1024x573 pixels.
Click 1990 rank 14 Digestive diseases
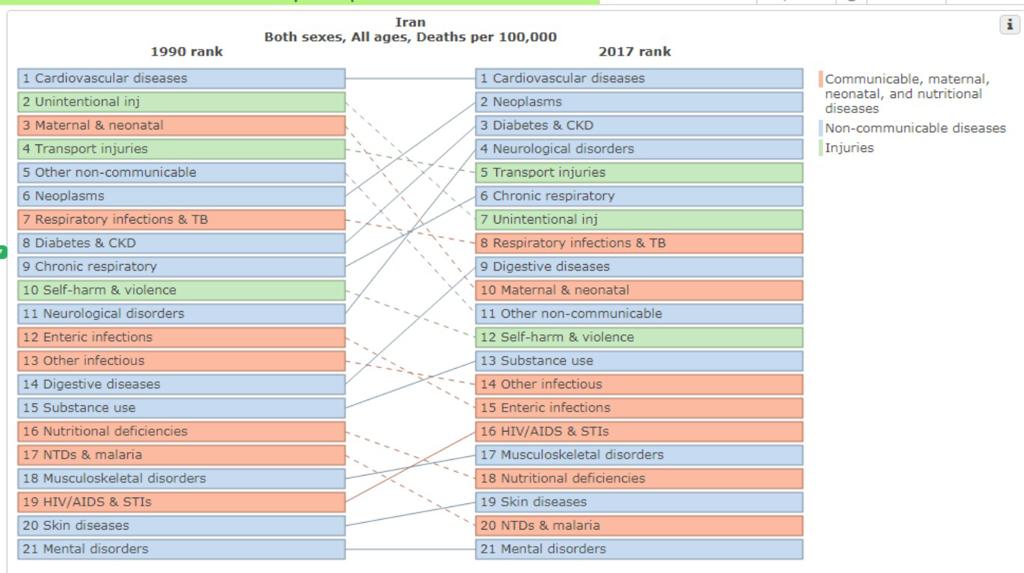[x=182, y=384]
